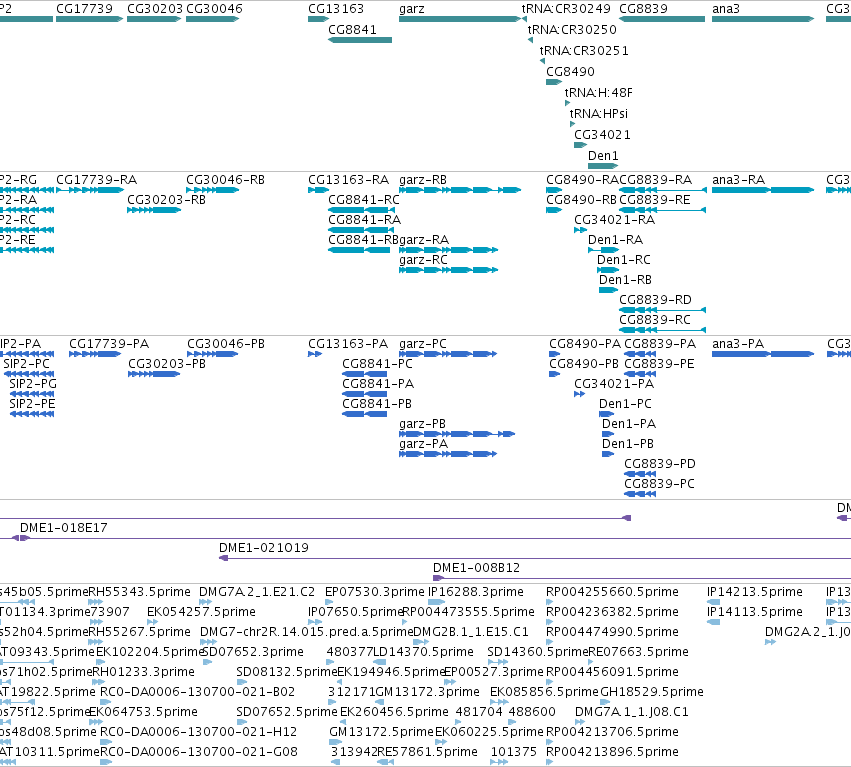Click the DME1-008B12 clone label
This screenshot has height=767, width=851.
coord(477,568)
